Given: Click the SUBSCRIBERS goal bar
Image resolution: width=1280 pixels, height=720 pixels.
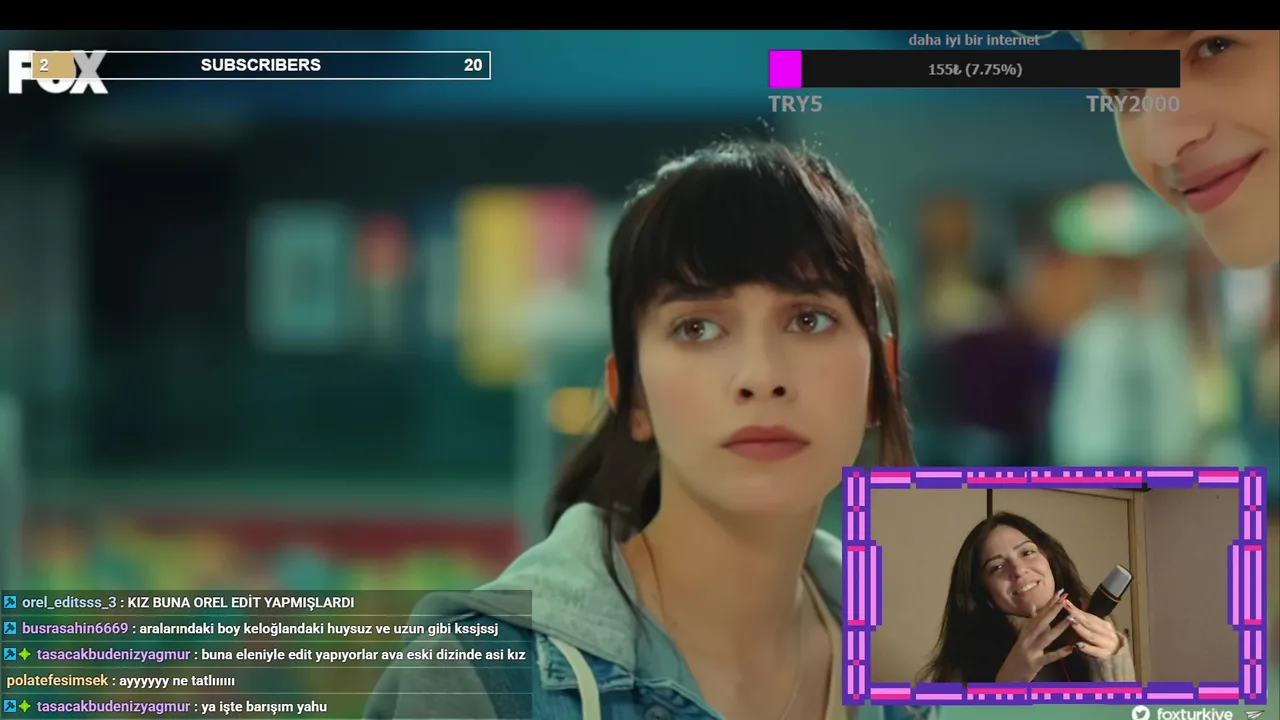Looking at the screenshot, I should pos(261,65).
